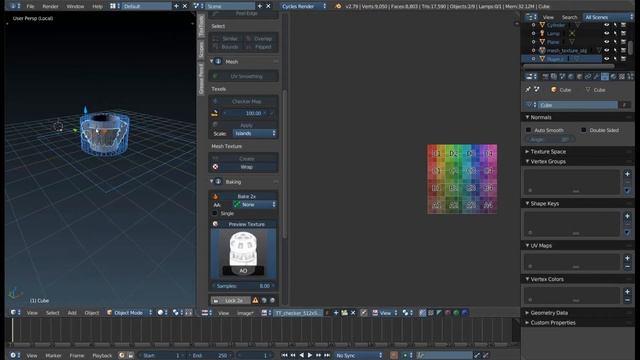Toggle visibility eye for Cylinder

(x=607, y=25)
